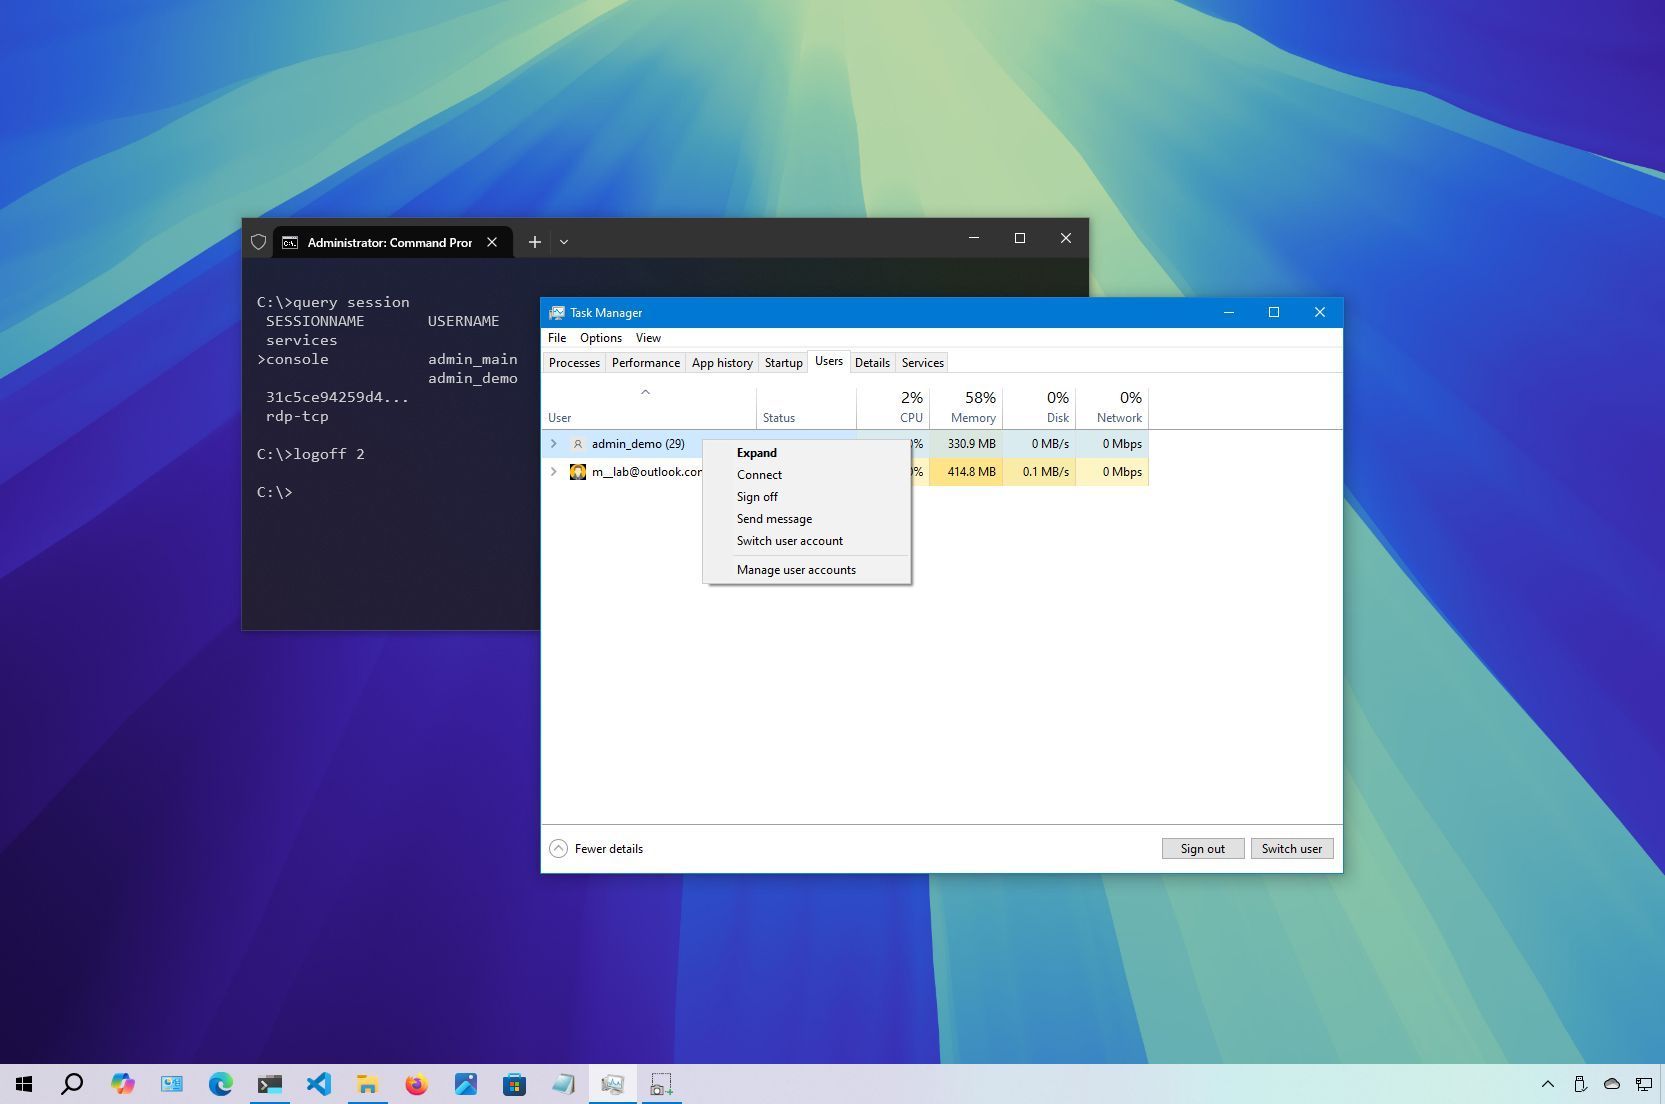Expand the m__lab@outlook.com user row

554,471
